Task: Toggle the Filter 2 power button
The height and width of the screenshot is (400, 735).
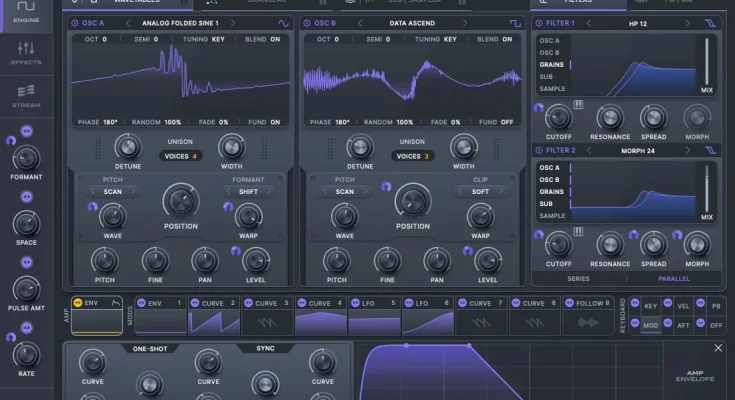Action: [541, 150]
